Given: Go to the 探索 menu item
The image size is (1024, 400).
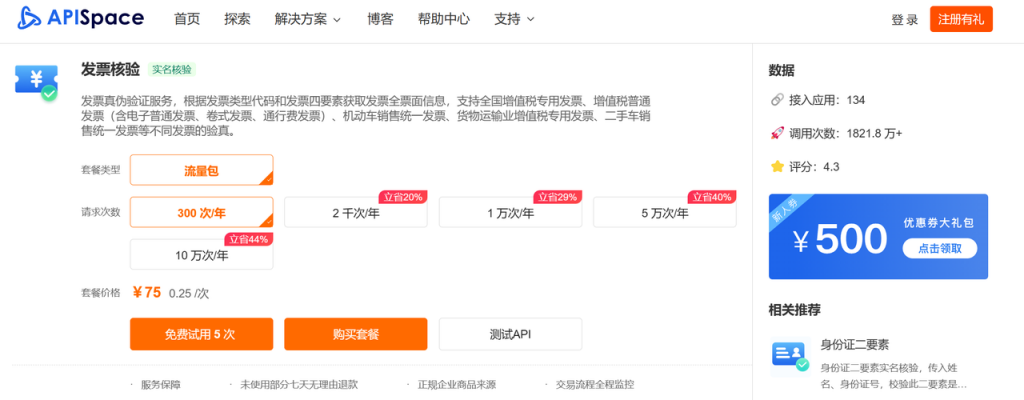Looking at the screenshot, I should click(237, 19).
